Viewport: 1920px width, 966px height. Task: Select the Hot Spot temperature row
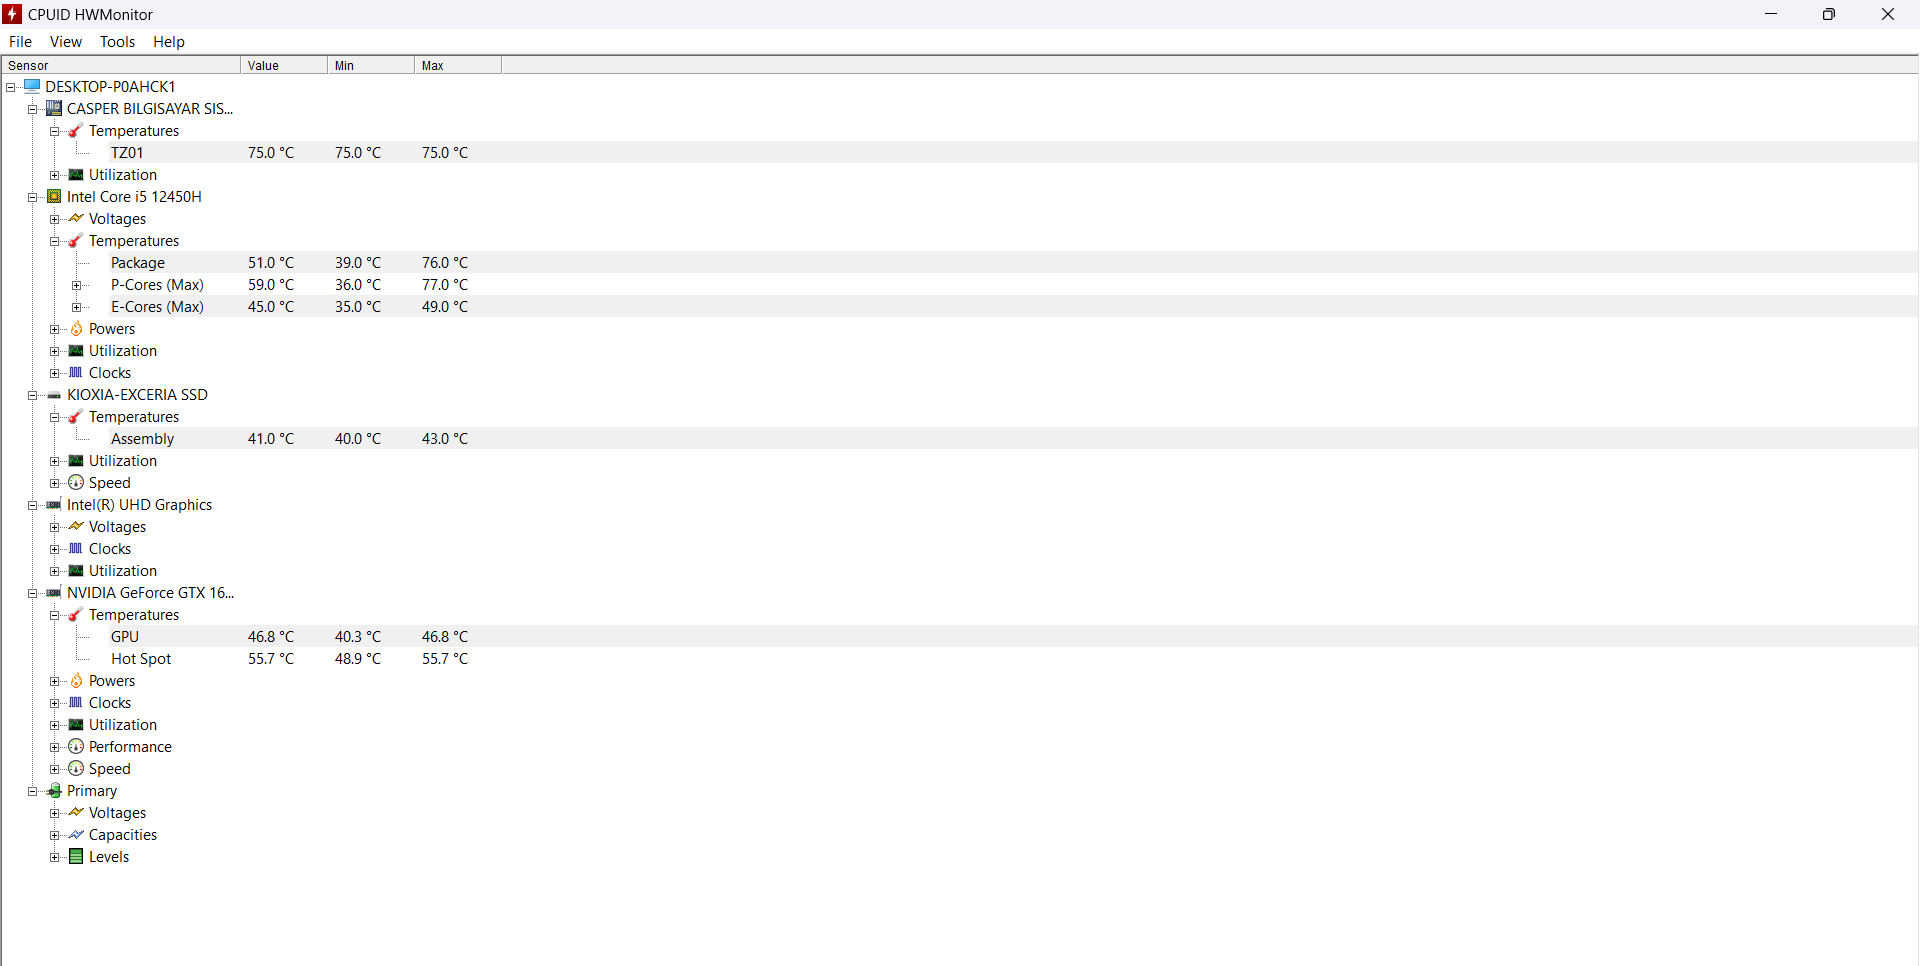(x=141, y=659)
